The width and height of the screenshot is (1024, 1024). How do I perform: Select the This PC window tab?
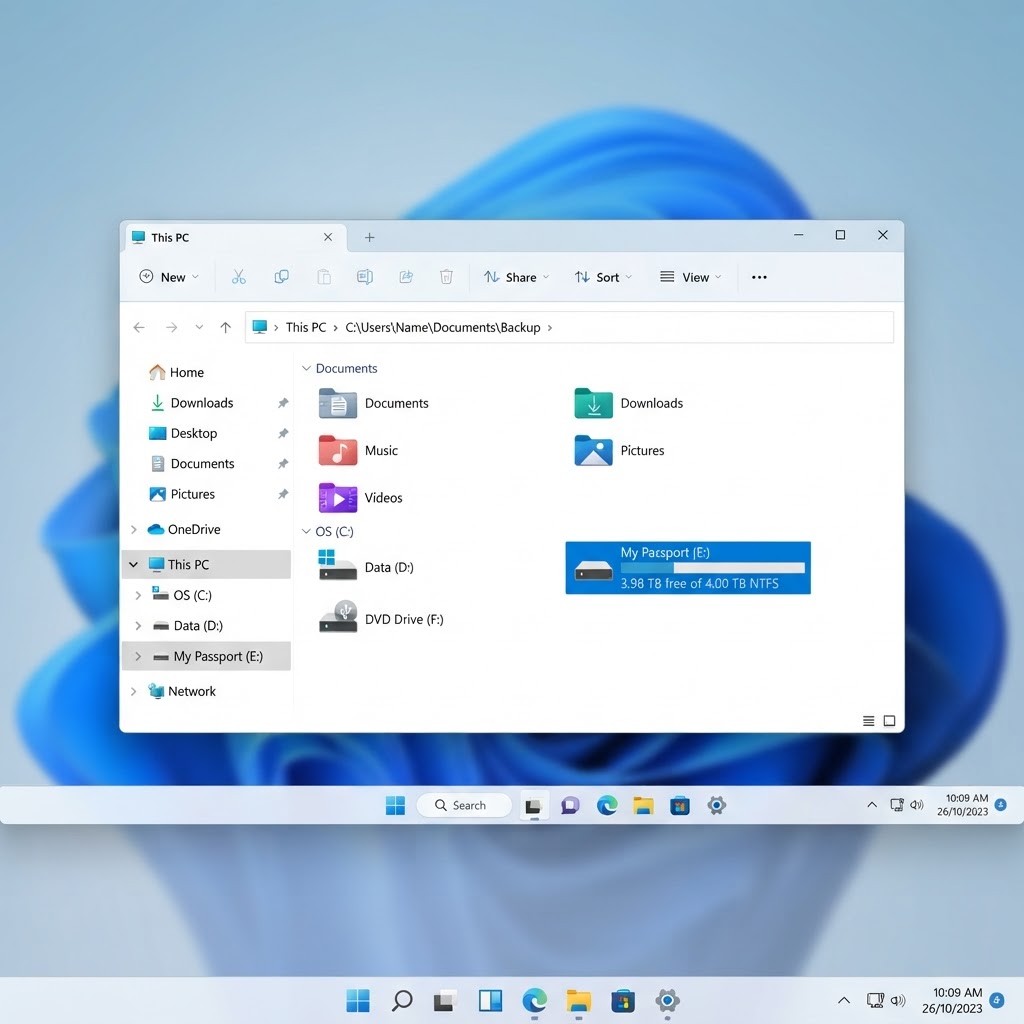click(x=234, y=238)
